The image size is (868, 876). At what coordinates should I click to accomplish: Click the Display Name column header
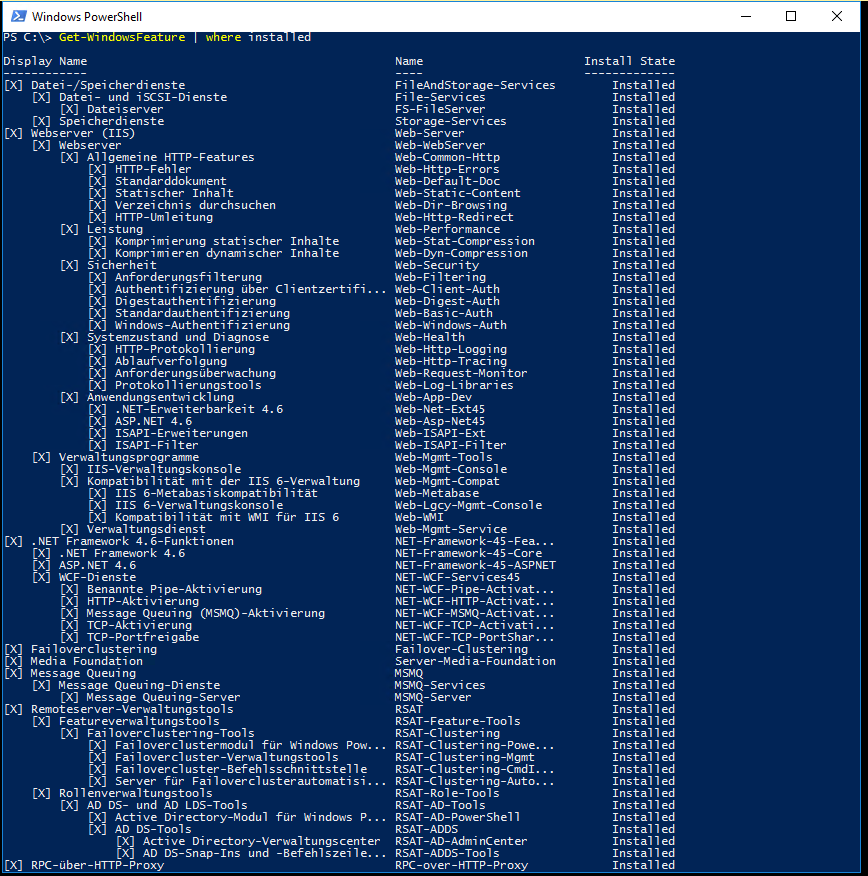45,61
